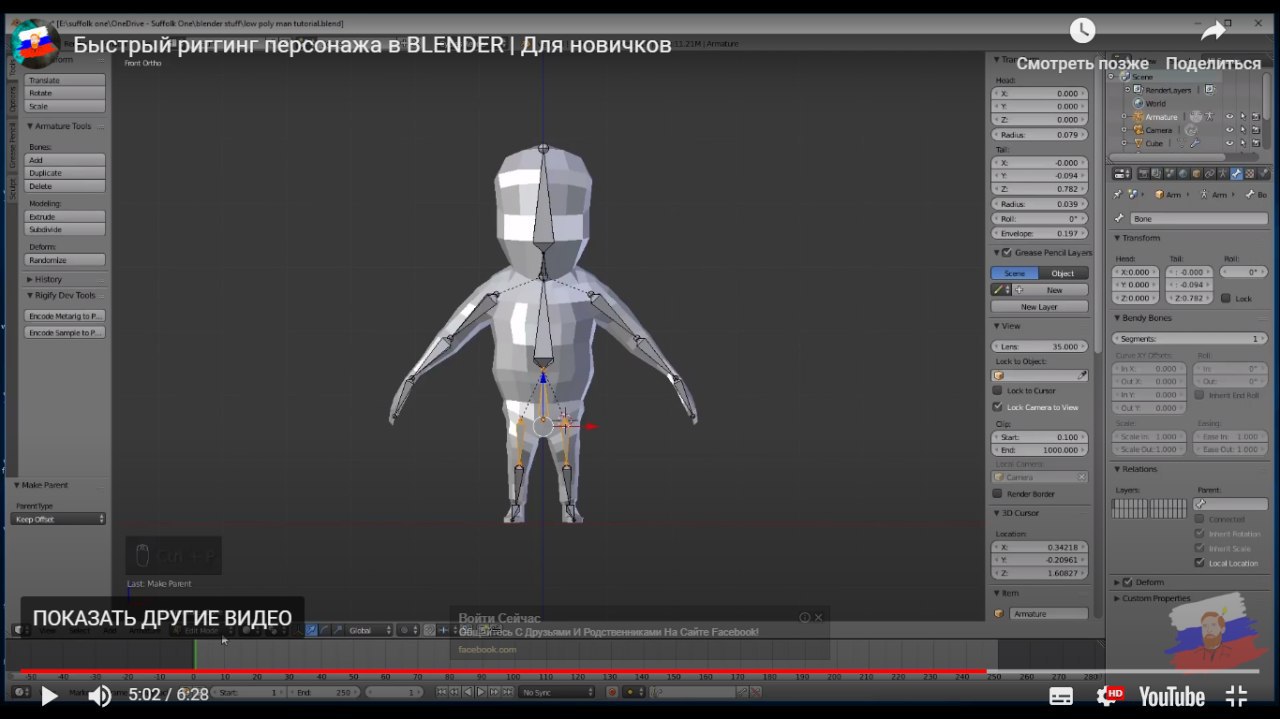Enable the bone Lock checkbox
The height and width of the screenshot is (719, 1280).
(1226, 298)
